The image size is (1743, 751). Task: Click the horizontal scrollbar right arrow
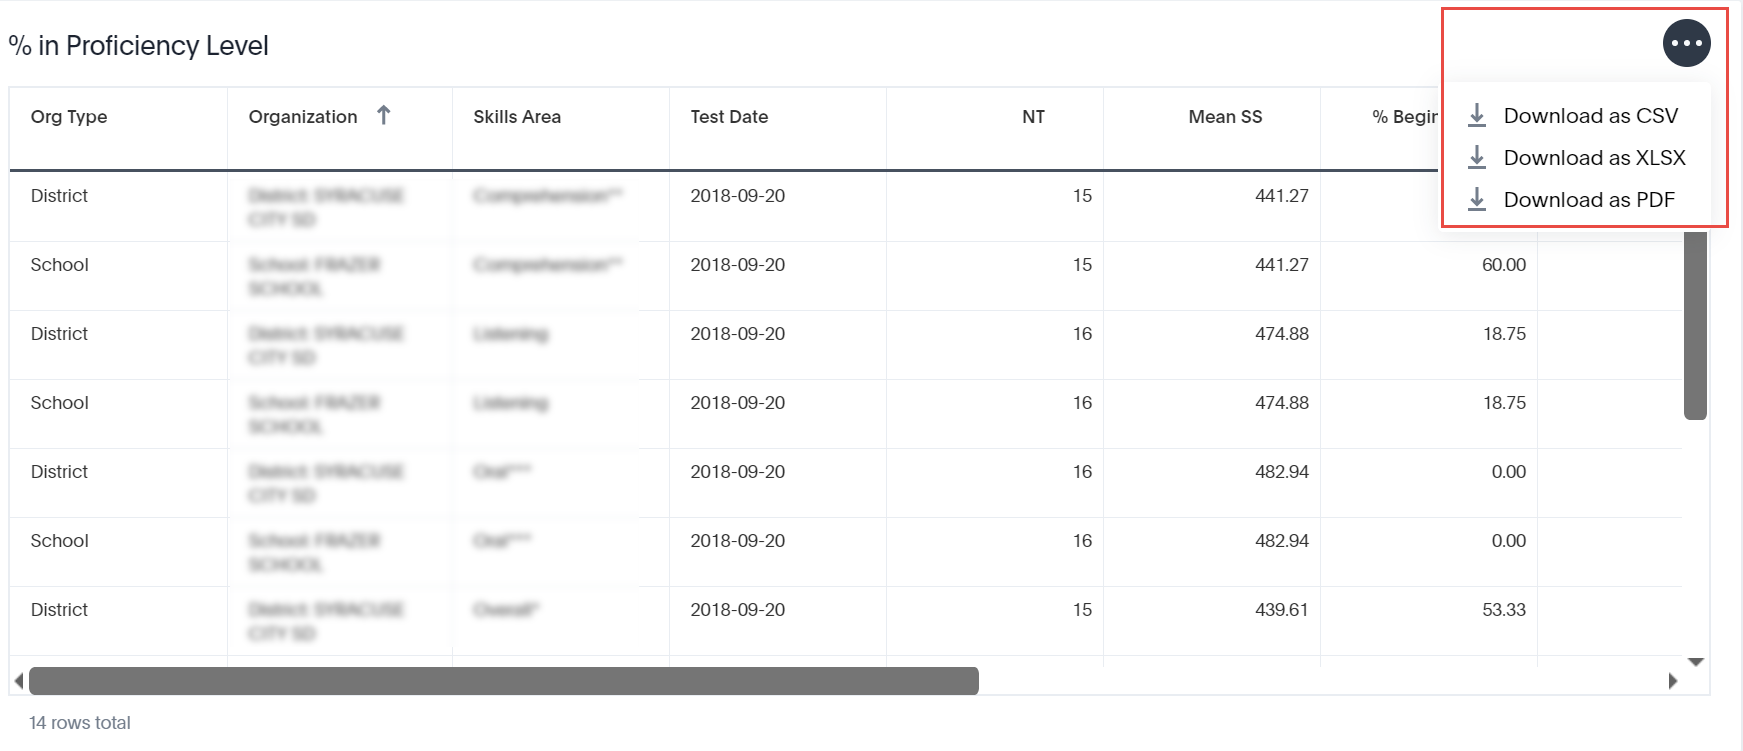point(1673,681)
